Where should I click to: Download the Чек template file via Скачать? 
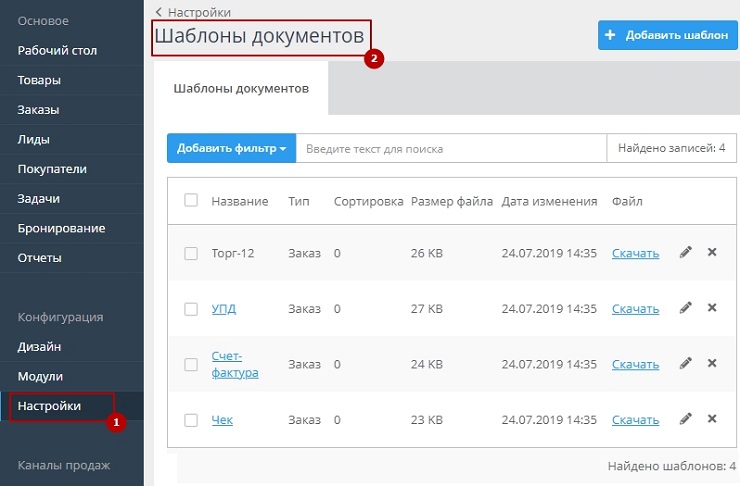[x=635, y=420]
